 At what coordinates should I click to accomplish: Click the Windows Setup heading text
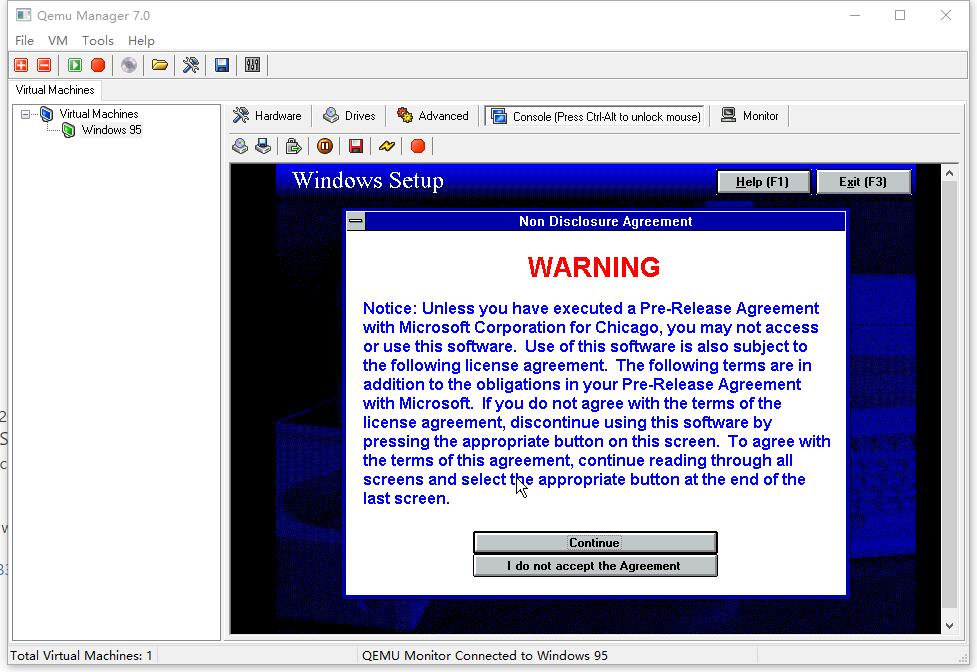click(368, 181)
